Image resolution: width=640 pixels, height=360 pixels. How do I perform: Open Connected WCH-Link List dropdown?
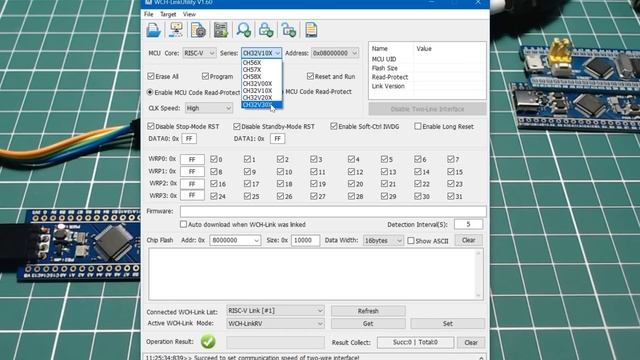(x=276, y=311)
